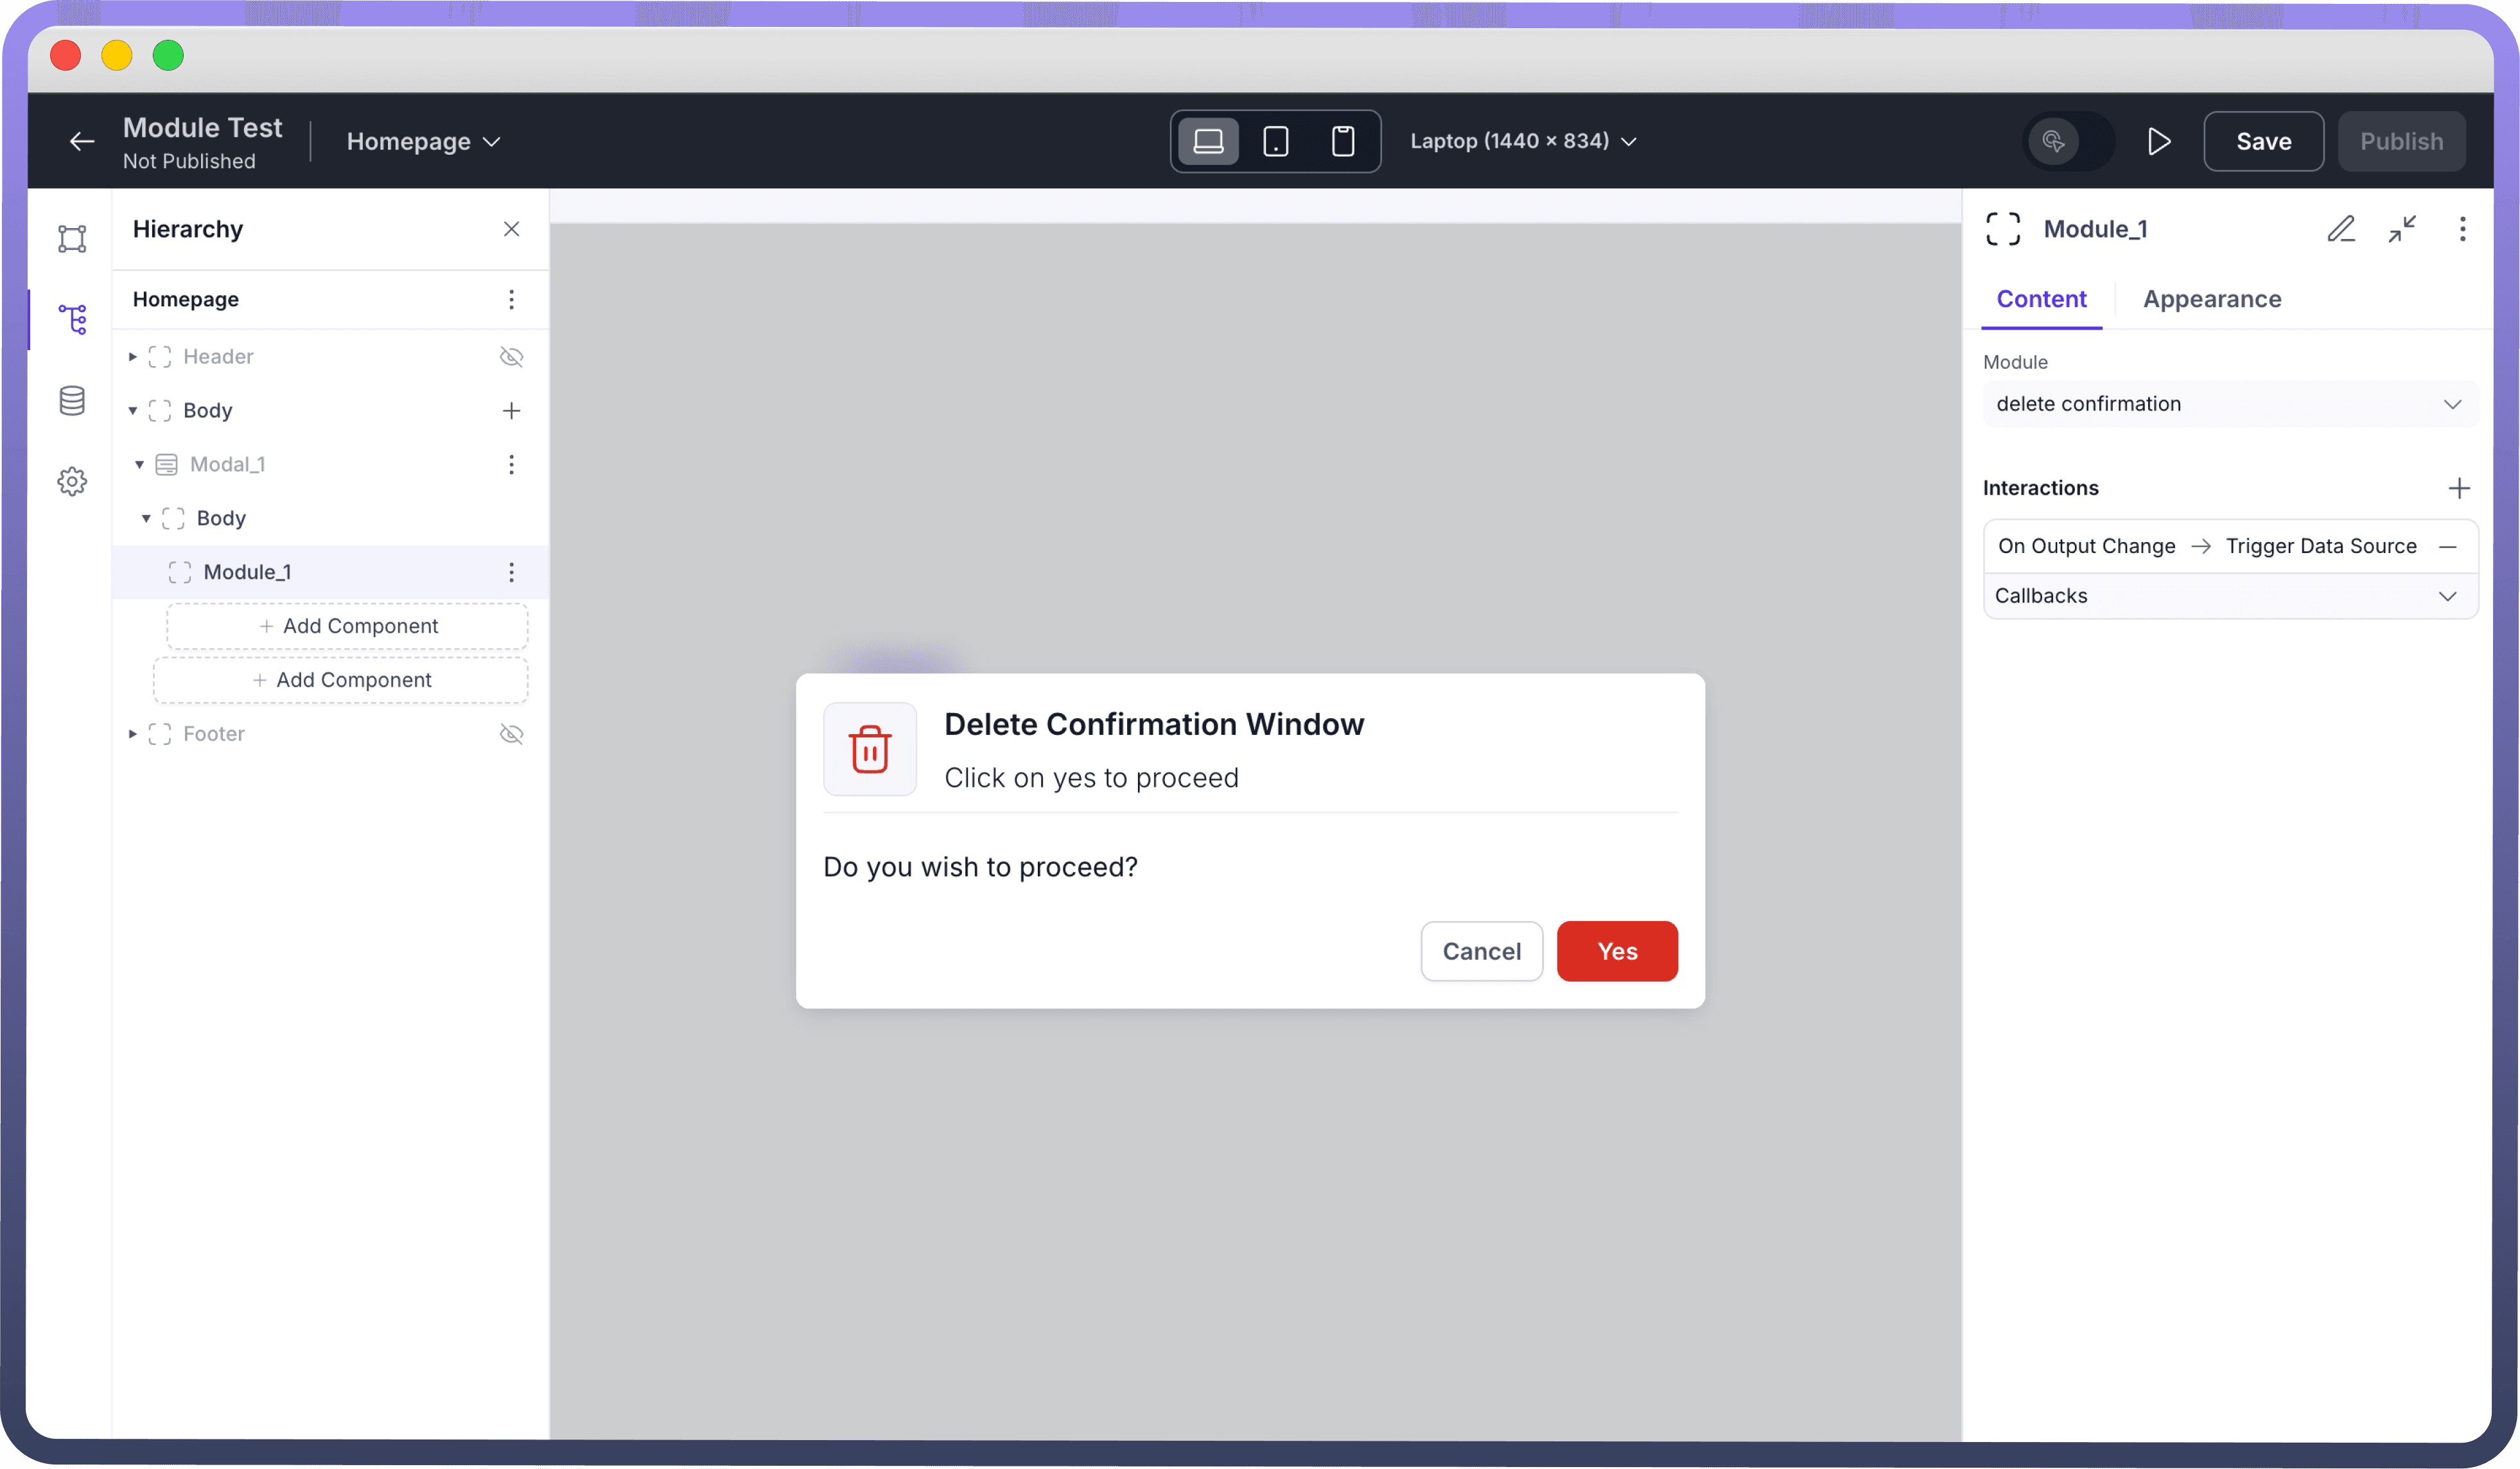This screenshot has height=1469, width=2520.
Task: Expand the Callbacks section
Action: 2229,596
